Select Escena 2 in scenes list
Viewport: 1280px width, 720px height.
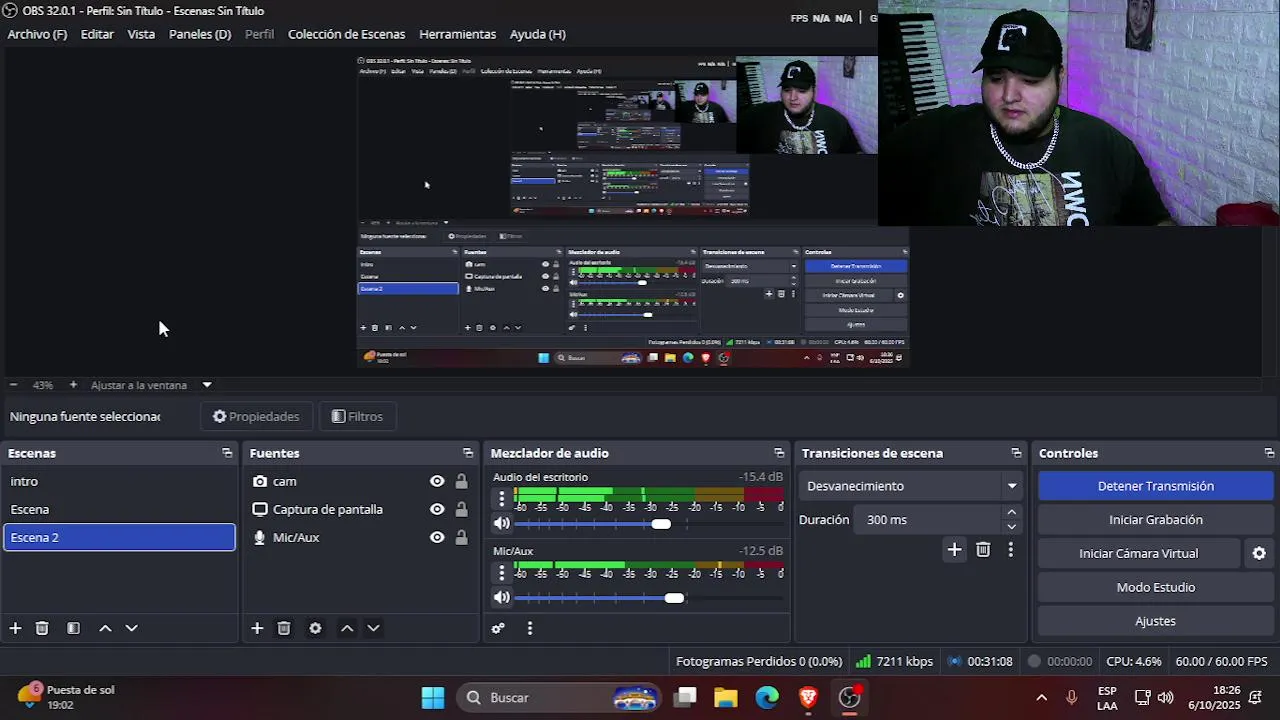click(x=119, y=537)
